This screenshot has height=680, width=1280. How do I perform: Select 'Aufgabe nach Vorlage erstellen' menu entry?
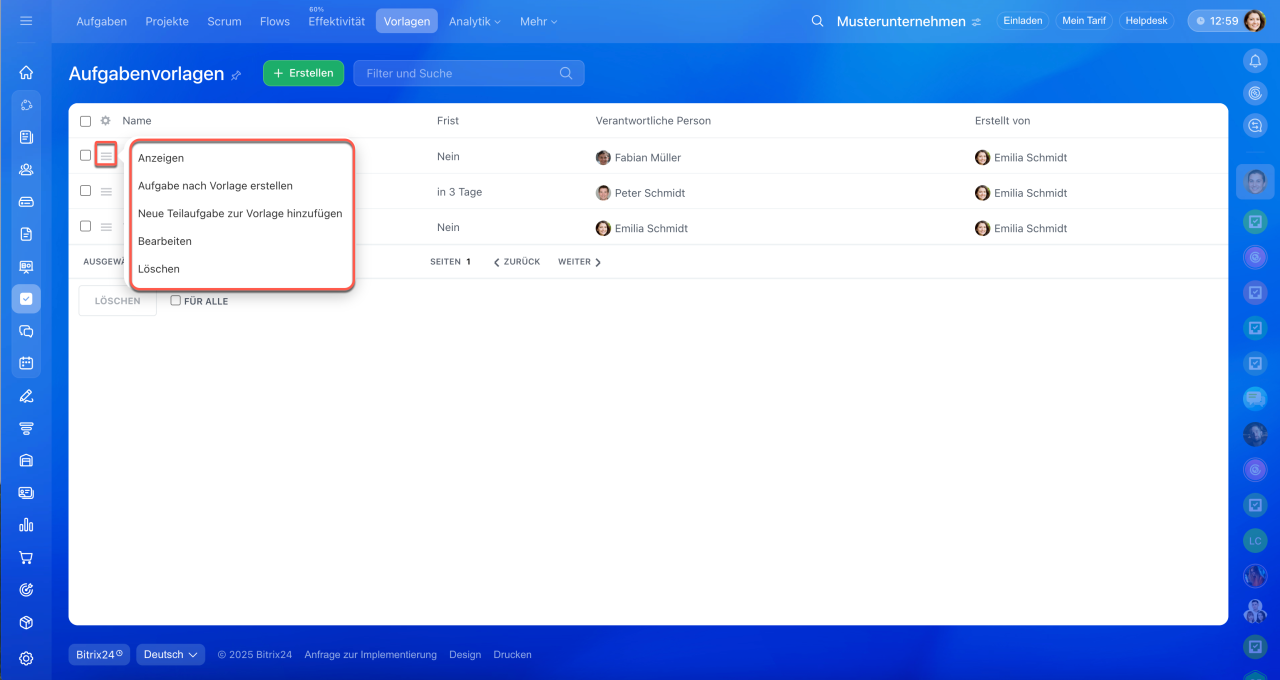(x=215, y=186)
